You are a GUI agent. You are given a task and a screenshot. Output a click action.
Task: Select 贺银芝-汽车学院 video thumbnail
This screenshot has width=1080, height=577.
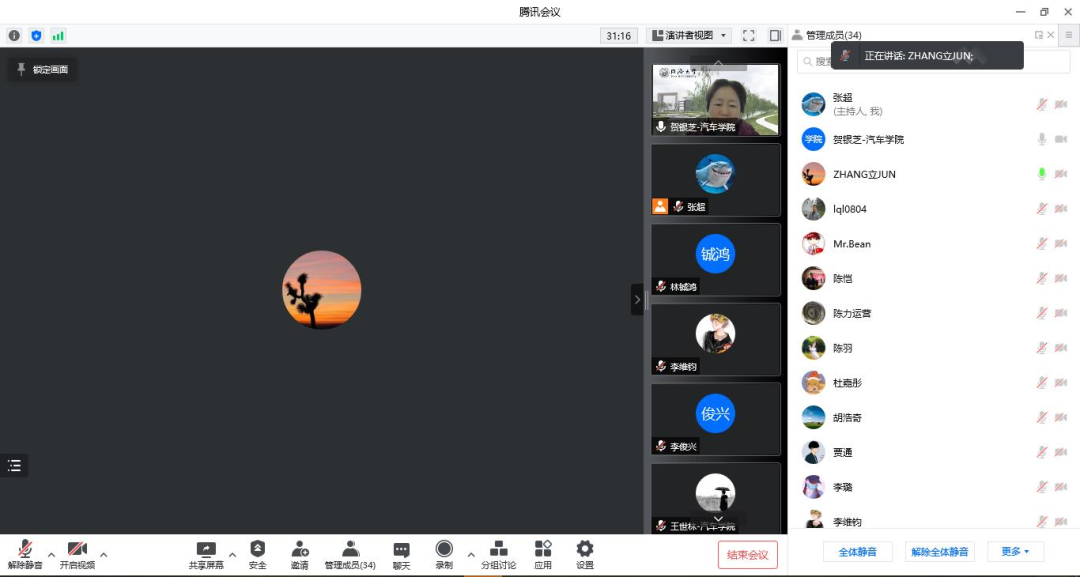[x=715, y=100]
